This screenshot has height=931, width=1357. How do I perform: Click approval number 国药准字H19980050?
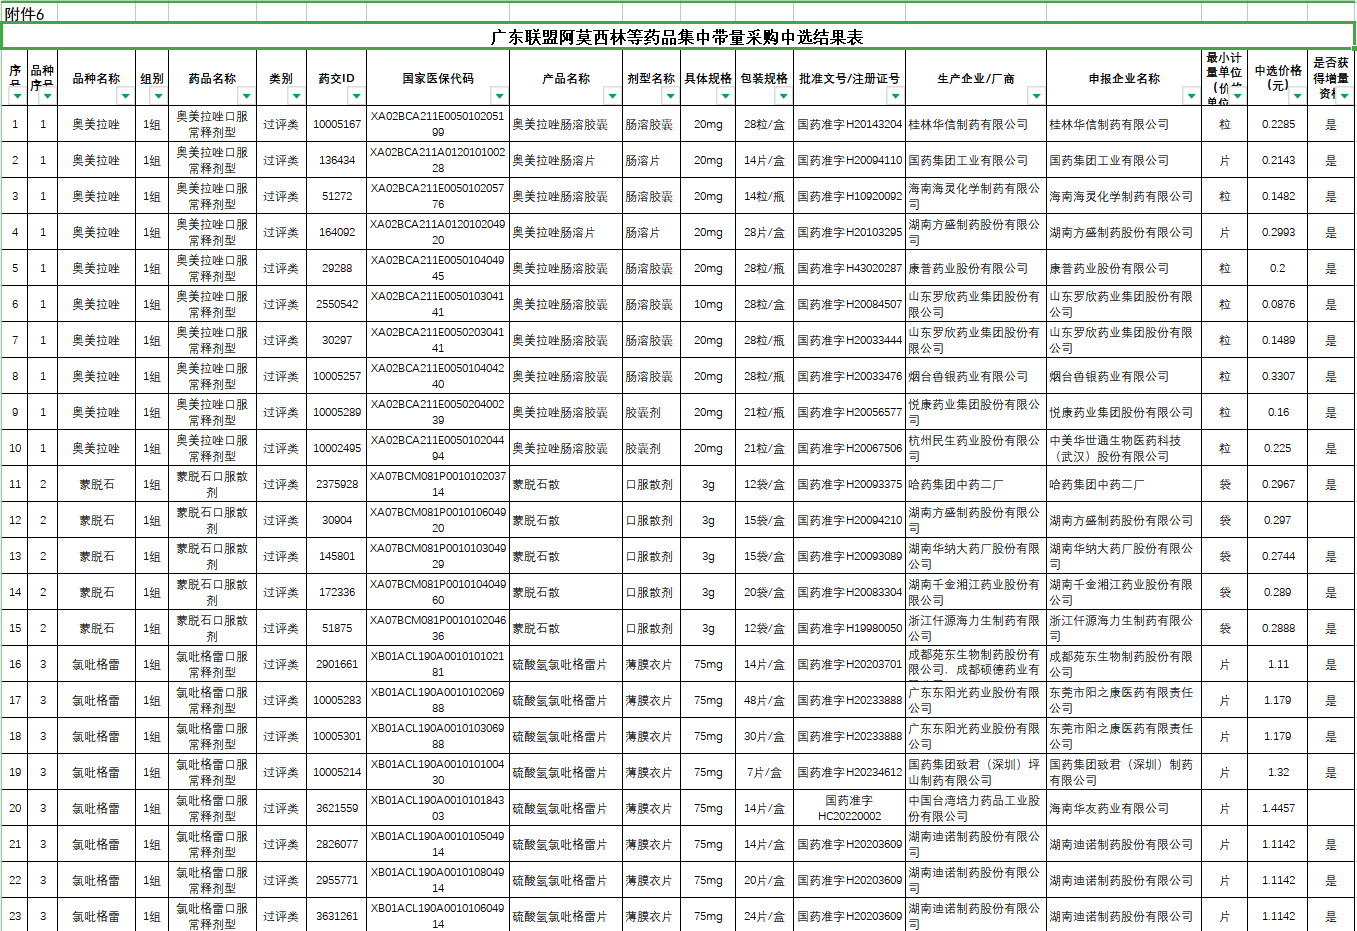850,628
